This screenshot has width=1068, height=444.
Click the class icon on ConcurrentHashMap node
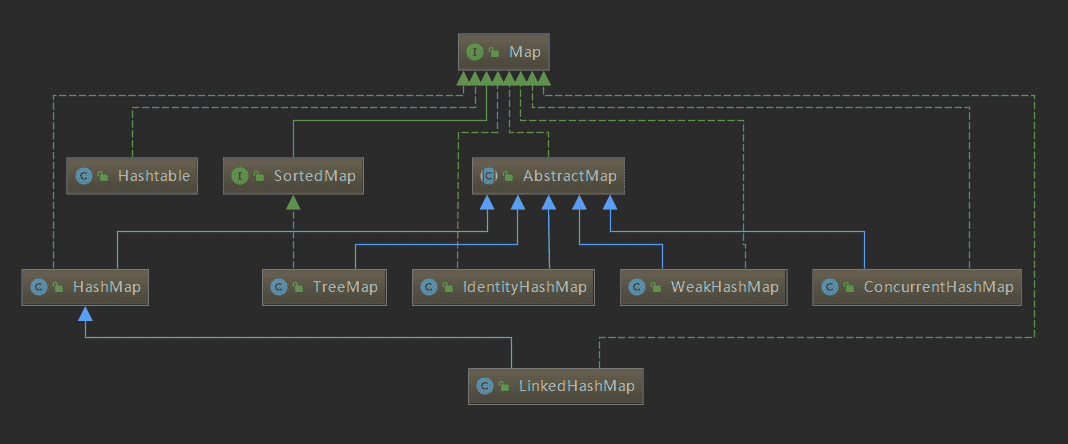829,287
